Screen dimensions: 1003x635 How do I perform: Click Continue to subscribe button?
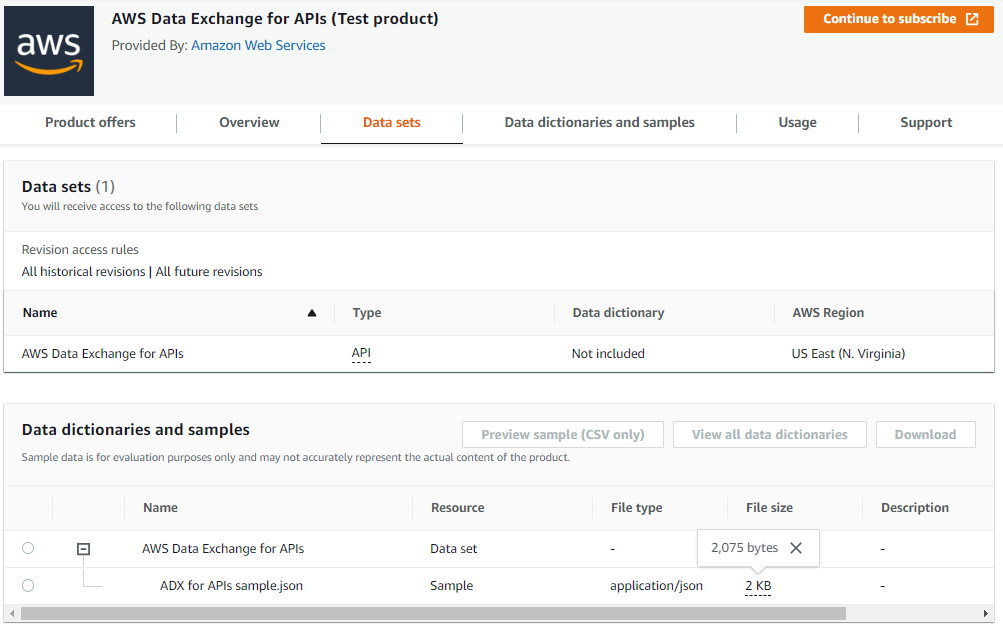898,19
